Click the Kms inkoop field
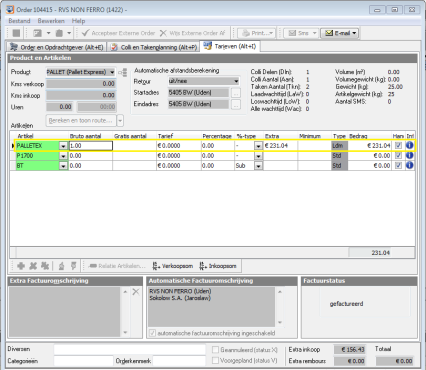The image size is (426, 370). pyautogui.click(x=81, y=95)
